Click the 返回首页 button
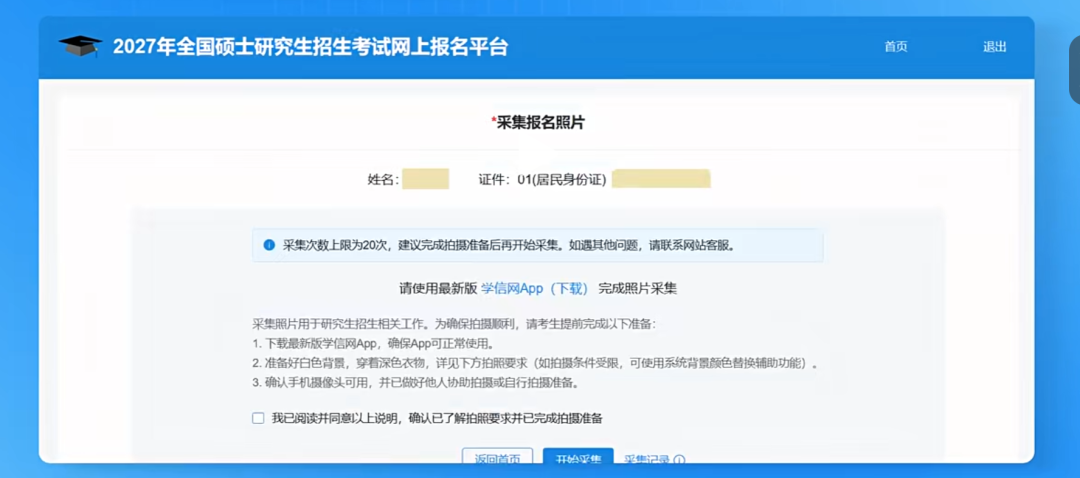The height and width of the screenshot is (478, 1080). click(x=497, y=457)
